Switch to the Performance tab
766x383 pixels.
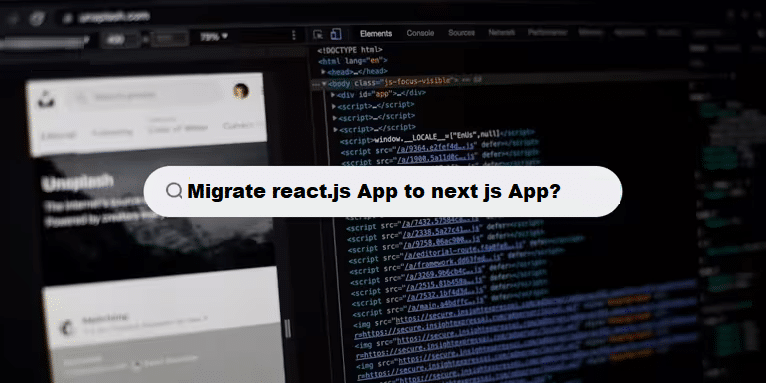tap(547, 33)
